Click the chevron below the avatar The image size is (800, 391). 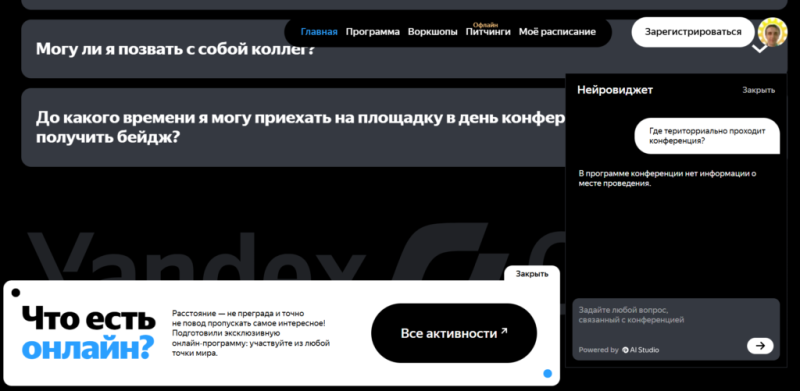(x=760, y=49)
